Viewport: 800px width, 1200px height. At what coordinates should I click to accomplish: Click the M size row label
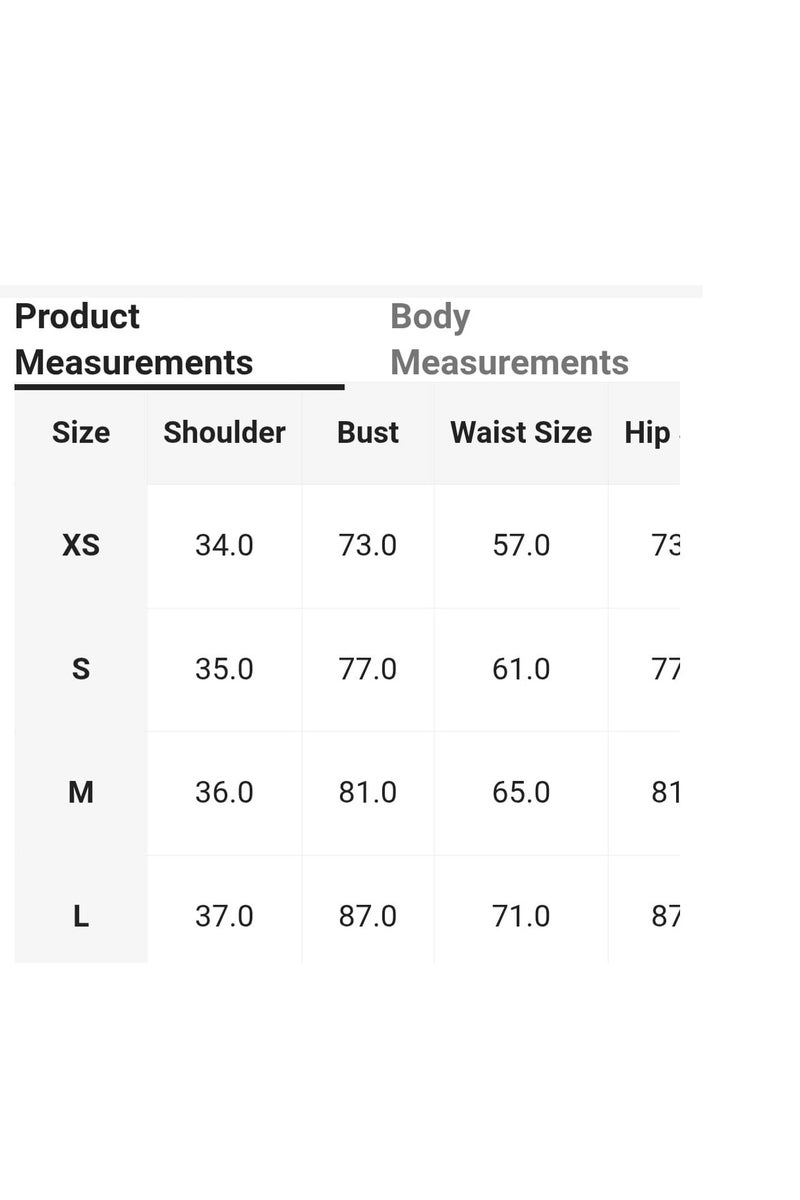pos(81,793)
